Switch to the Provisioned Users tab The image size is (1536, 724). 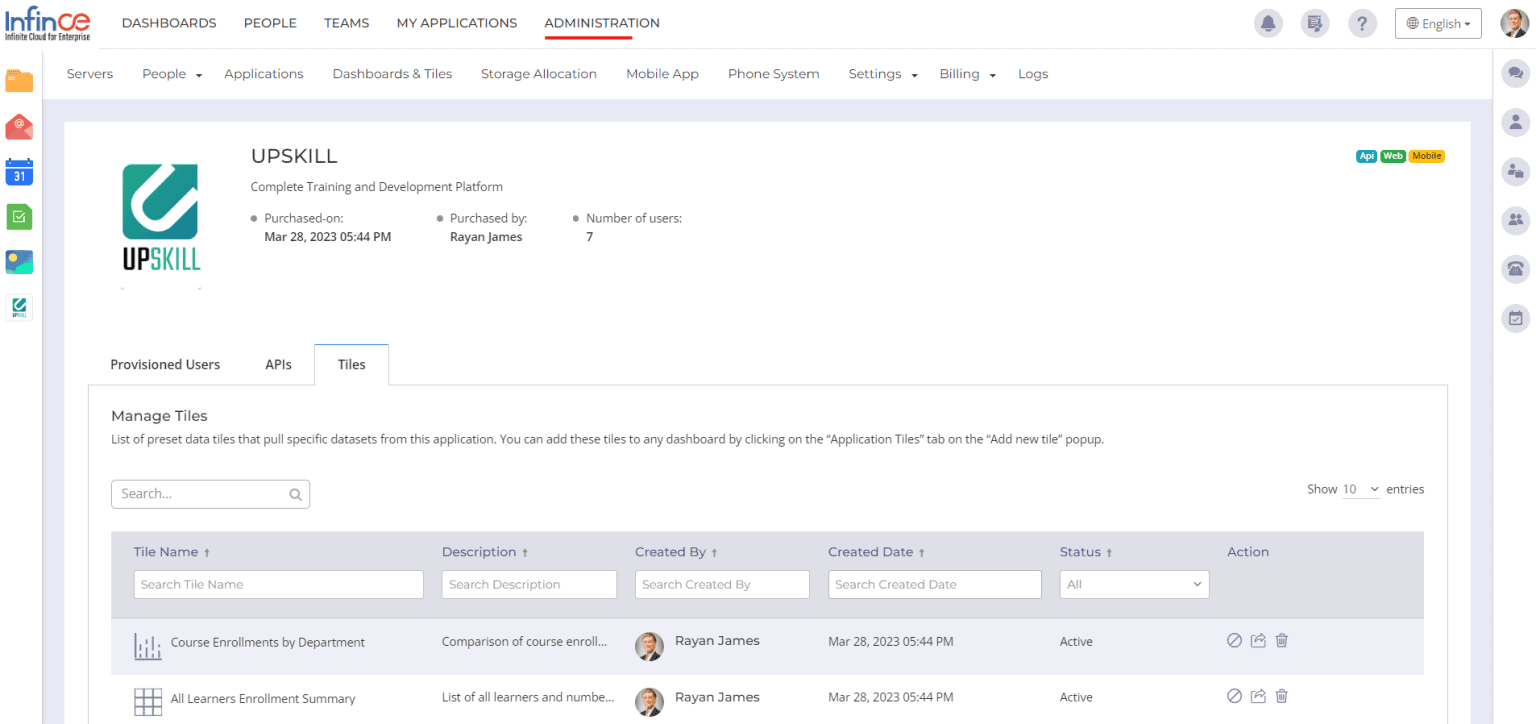click(x=165, y=365)
